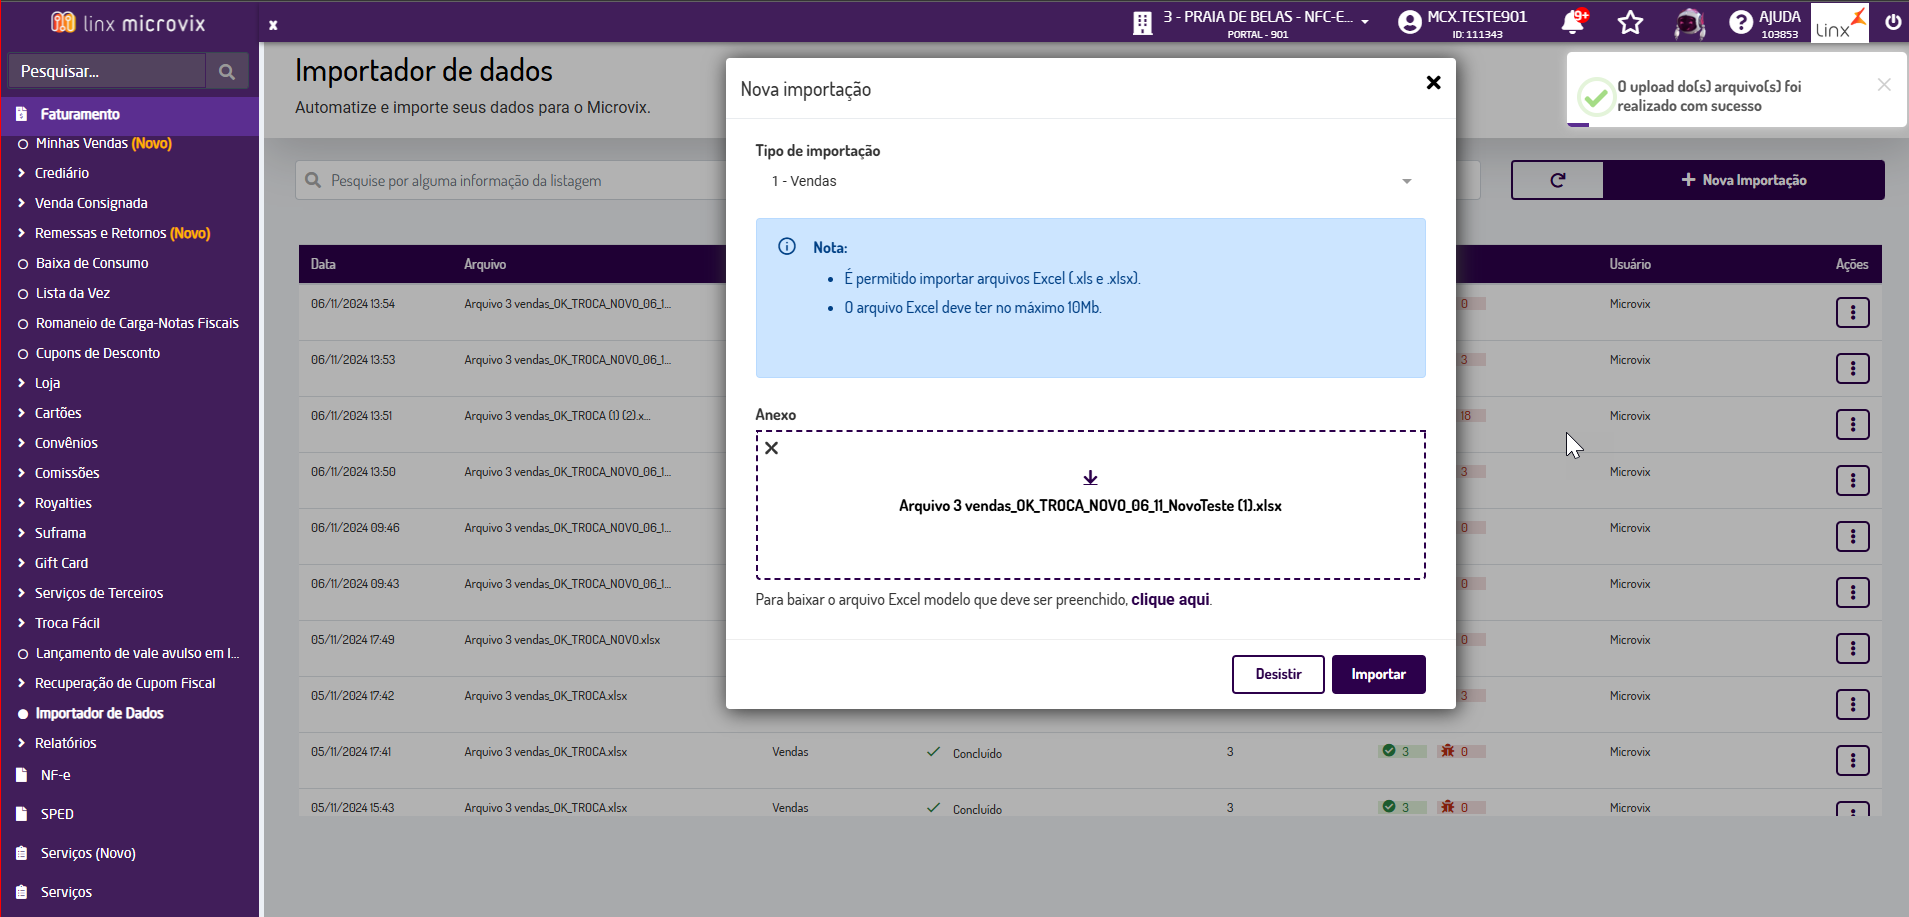Click the Nova Importação button
This screenshot has height=917, width=1909.
1744,180
